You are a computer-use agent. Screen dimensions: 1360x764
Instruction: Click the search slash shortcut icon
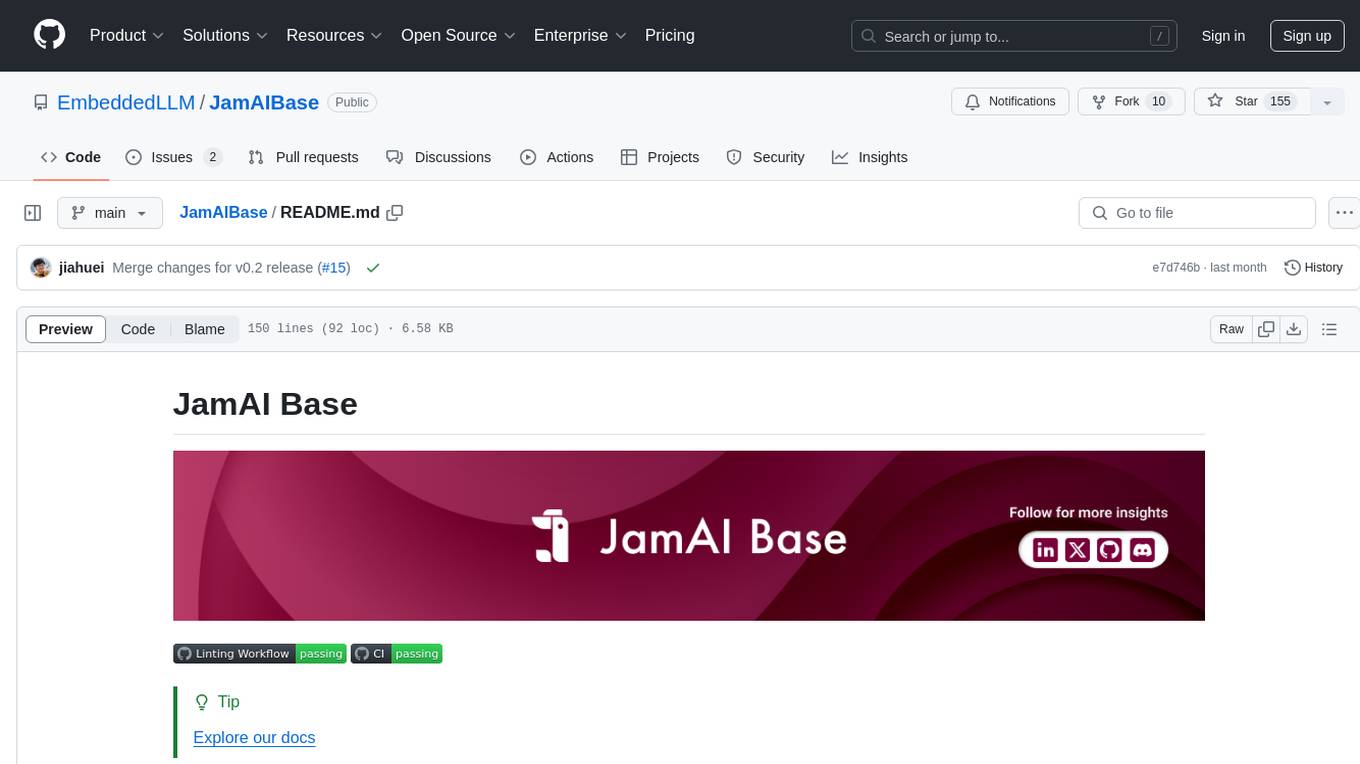click(1159, 36)
